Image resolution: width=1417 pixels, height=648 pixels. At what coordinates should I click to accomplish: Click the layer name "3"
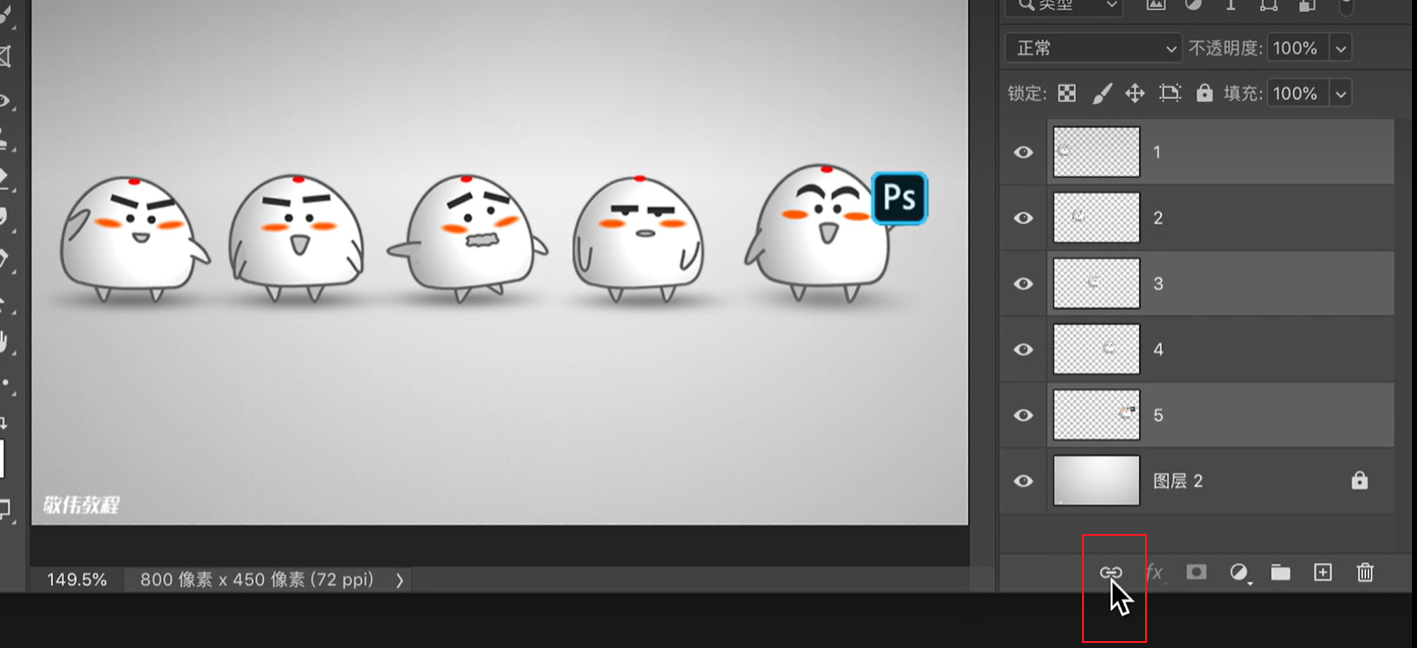tap(1158, 284)
